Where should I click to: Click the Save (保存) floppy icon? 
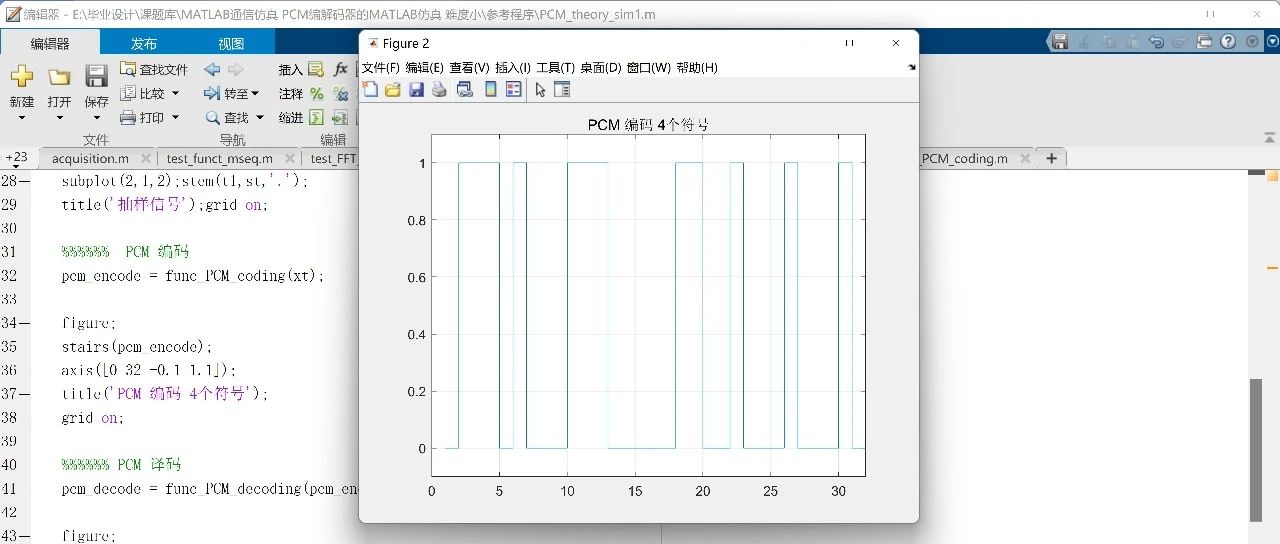(x=96, y=77)
